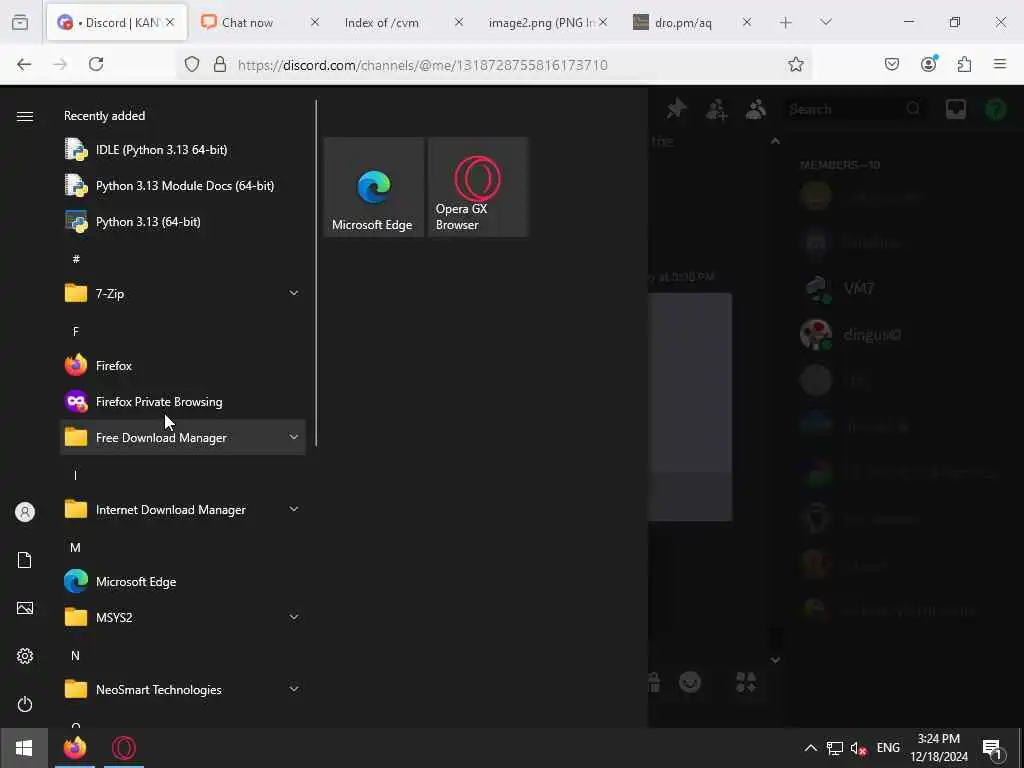1024x768 pixels.
Task: Launch Microsoft Edge from app list
Action: click(182, 581)
